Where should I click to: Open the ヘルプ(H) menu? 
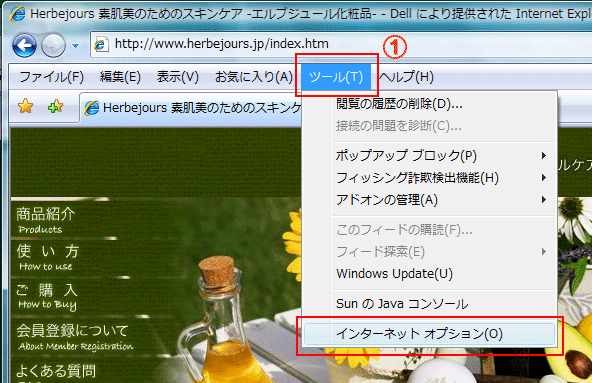click(x=406, y=77)
